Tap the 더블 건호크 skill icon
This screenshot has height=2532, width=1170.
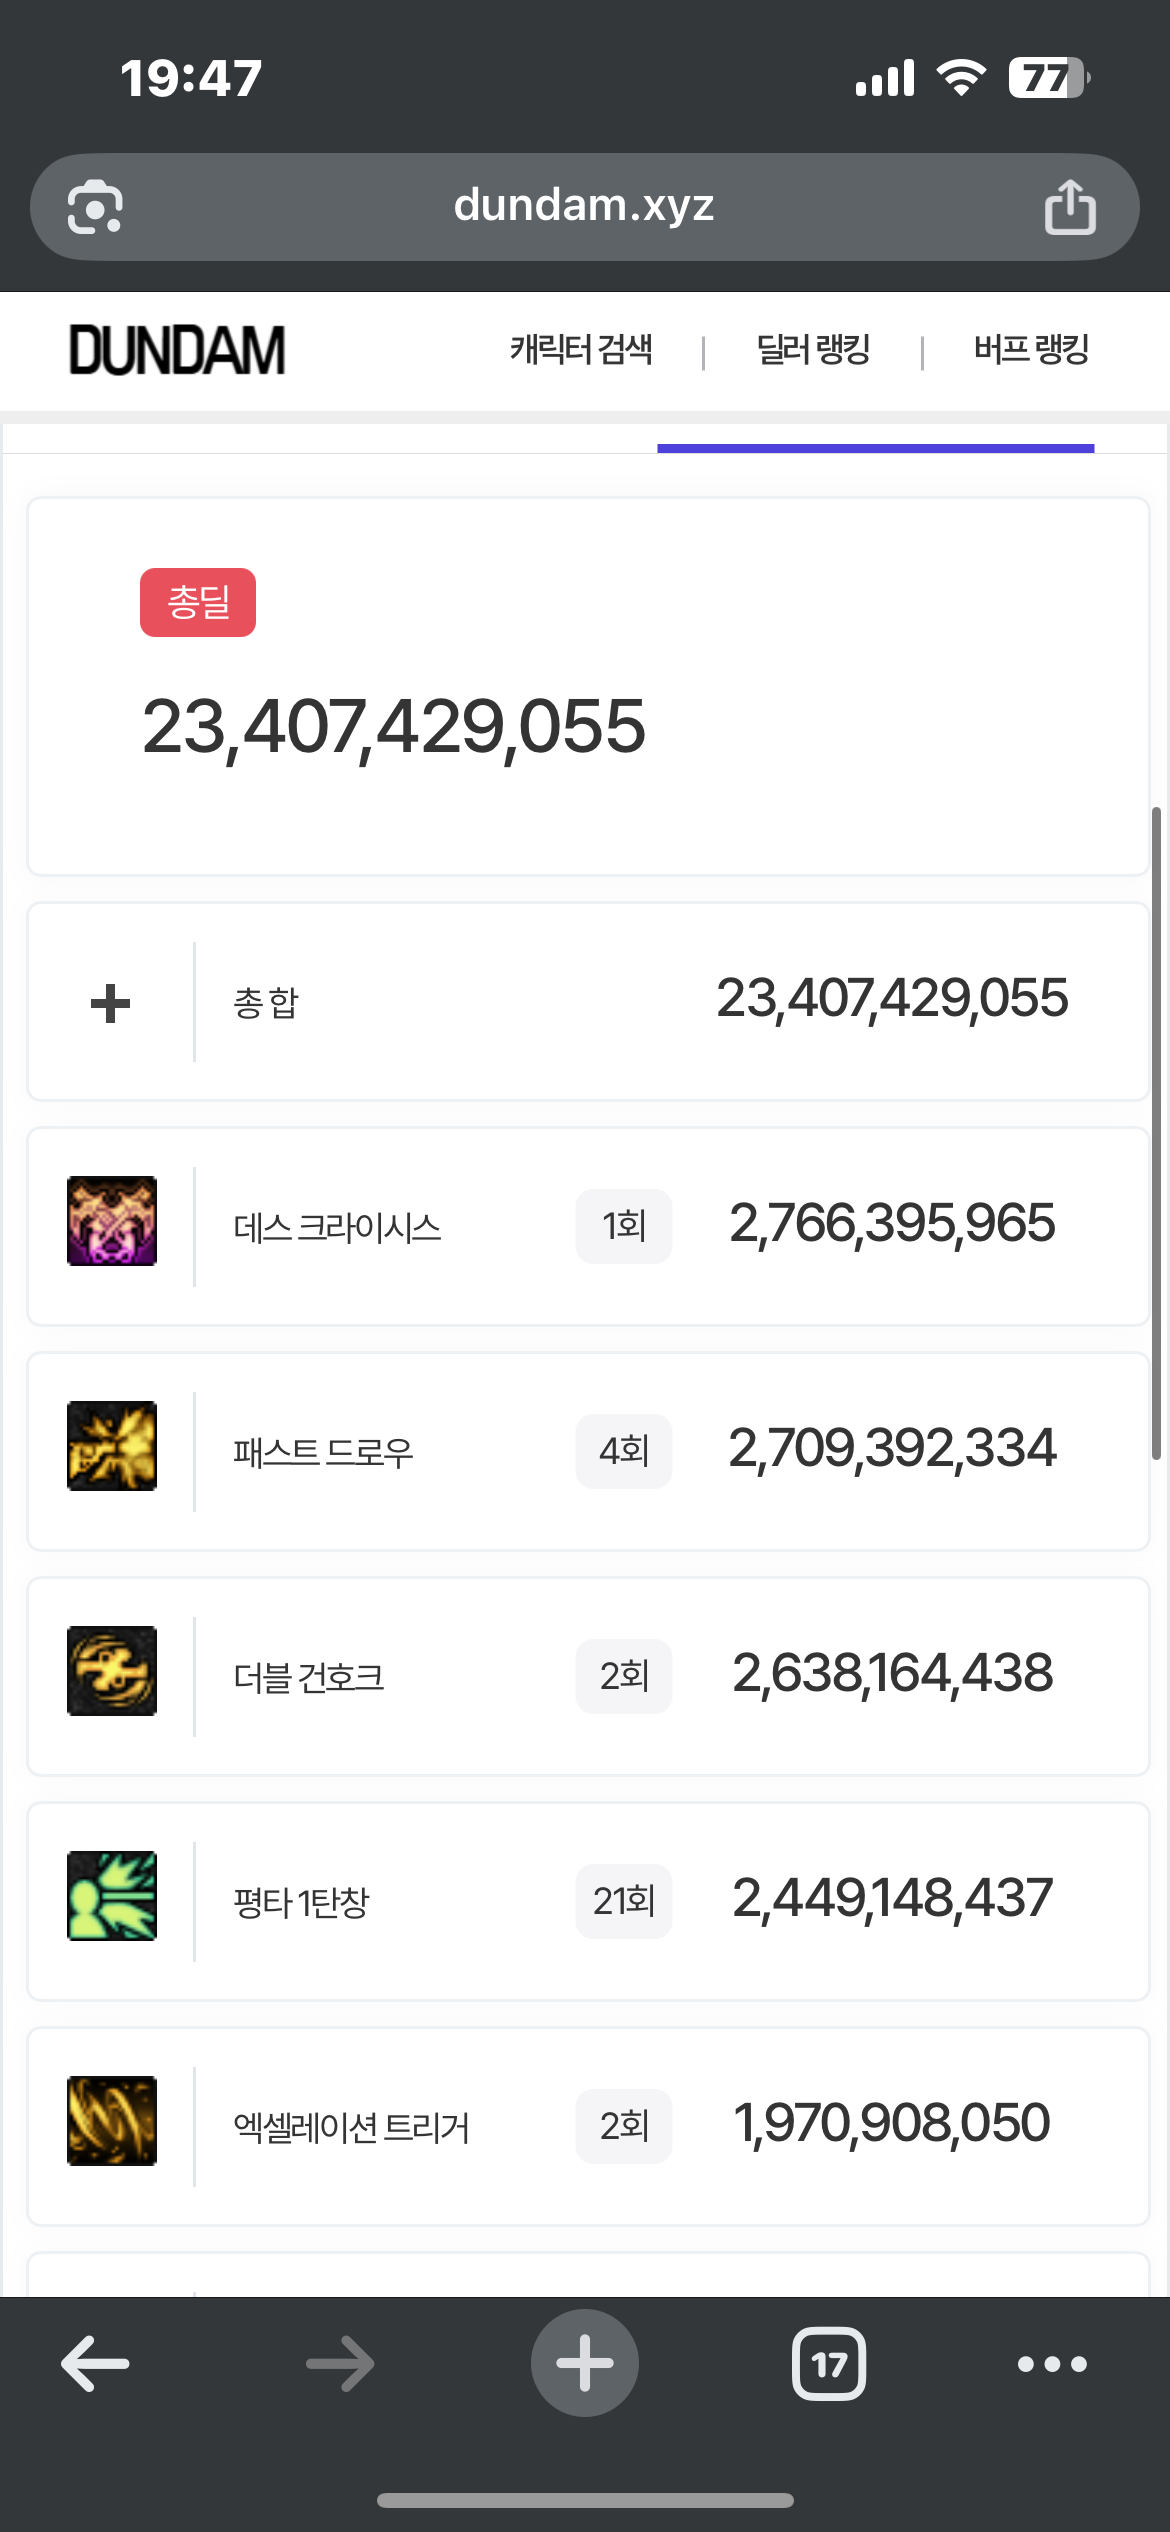coord(112,1671)
